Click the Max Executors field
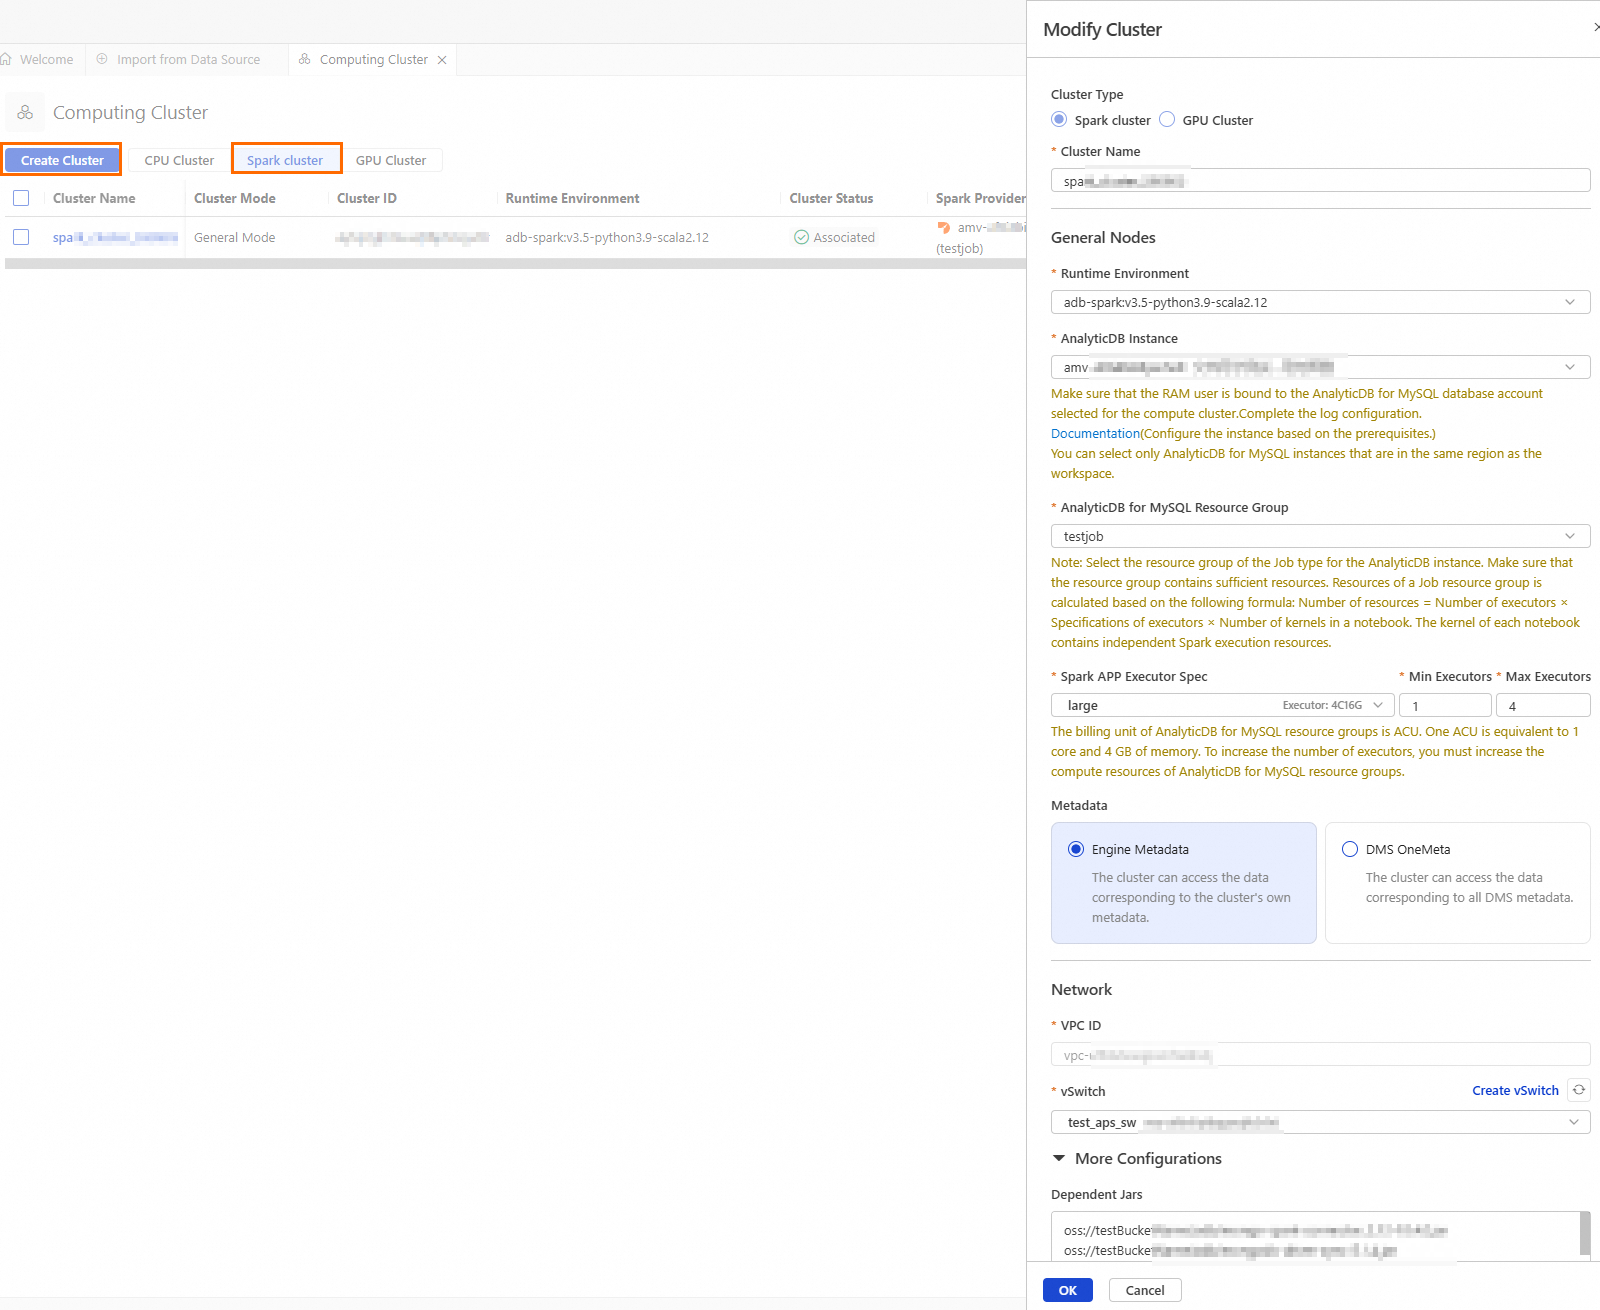This screenshot has width=1600, height=1310. pyautogui.click(x=1543, y=705)
